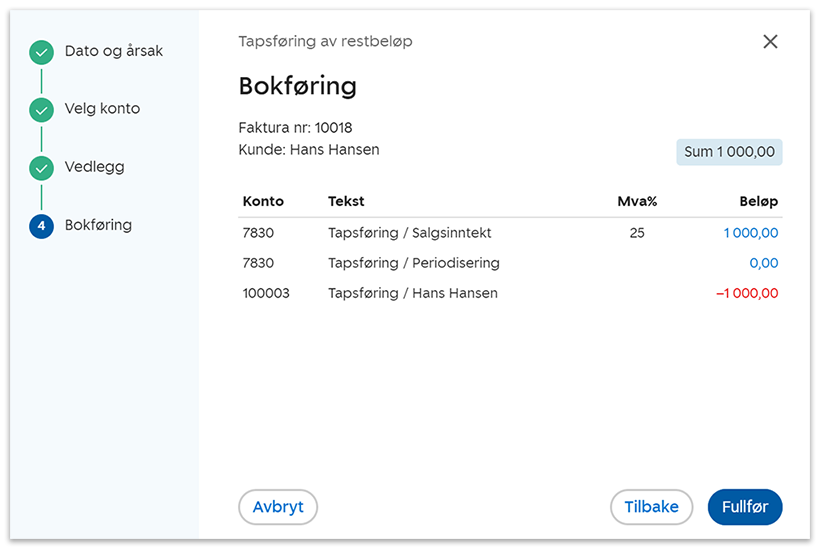Select the Tapsføring / Salgsinntekt row text
Image resolution: width=820 pixels, height=549 pixels.
409,233
